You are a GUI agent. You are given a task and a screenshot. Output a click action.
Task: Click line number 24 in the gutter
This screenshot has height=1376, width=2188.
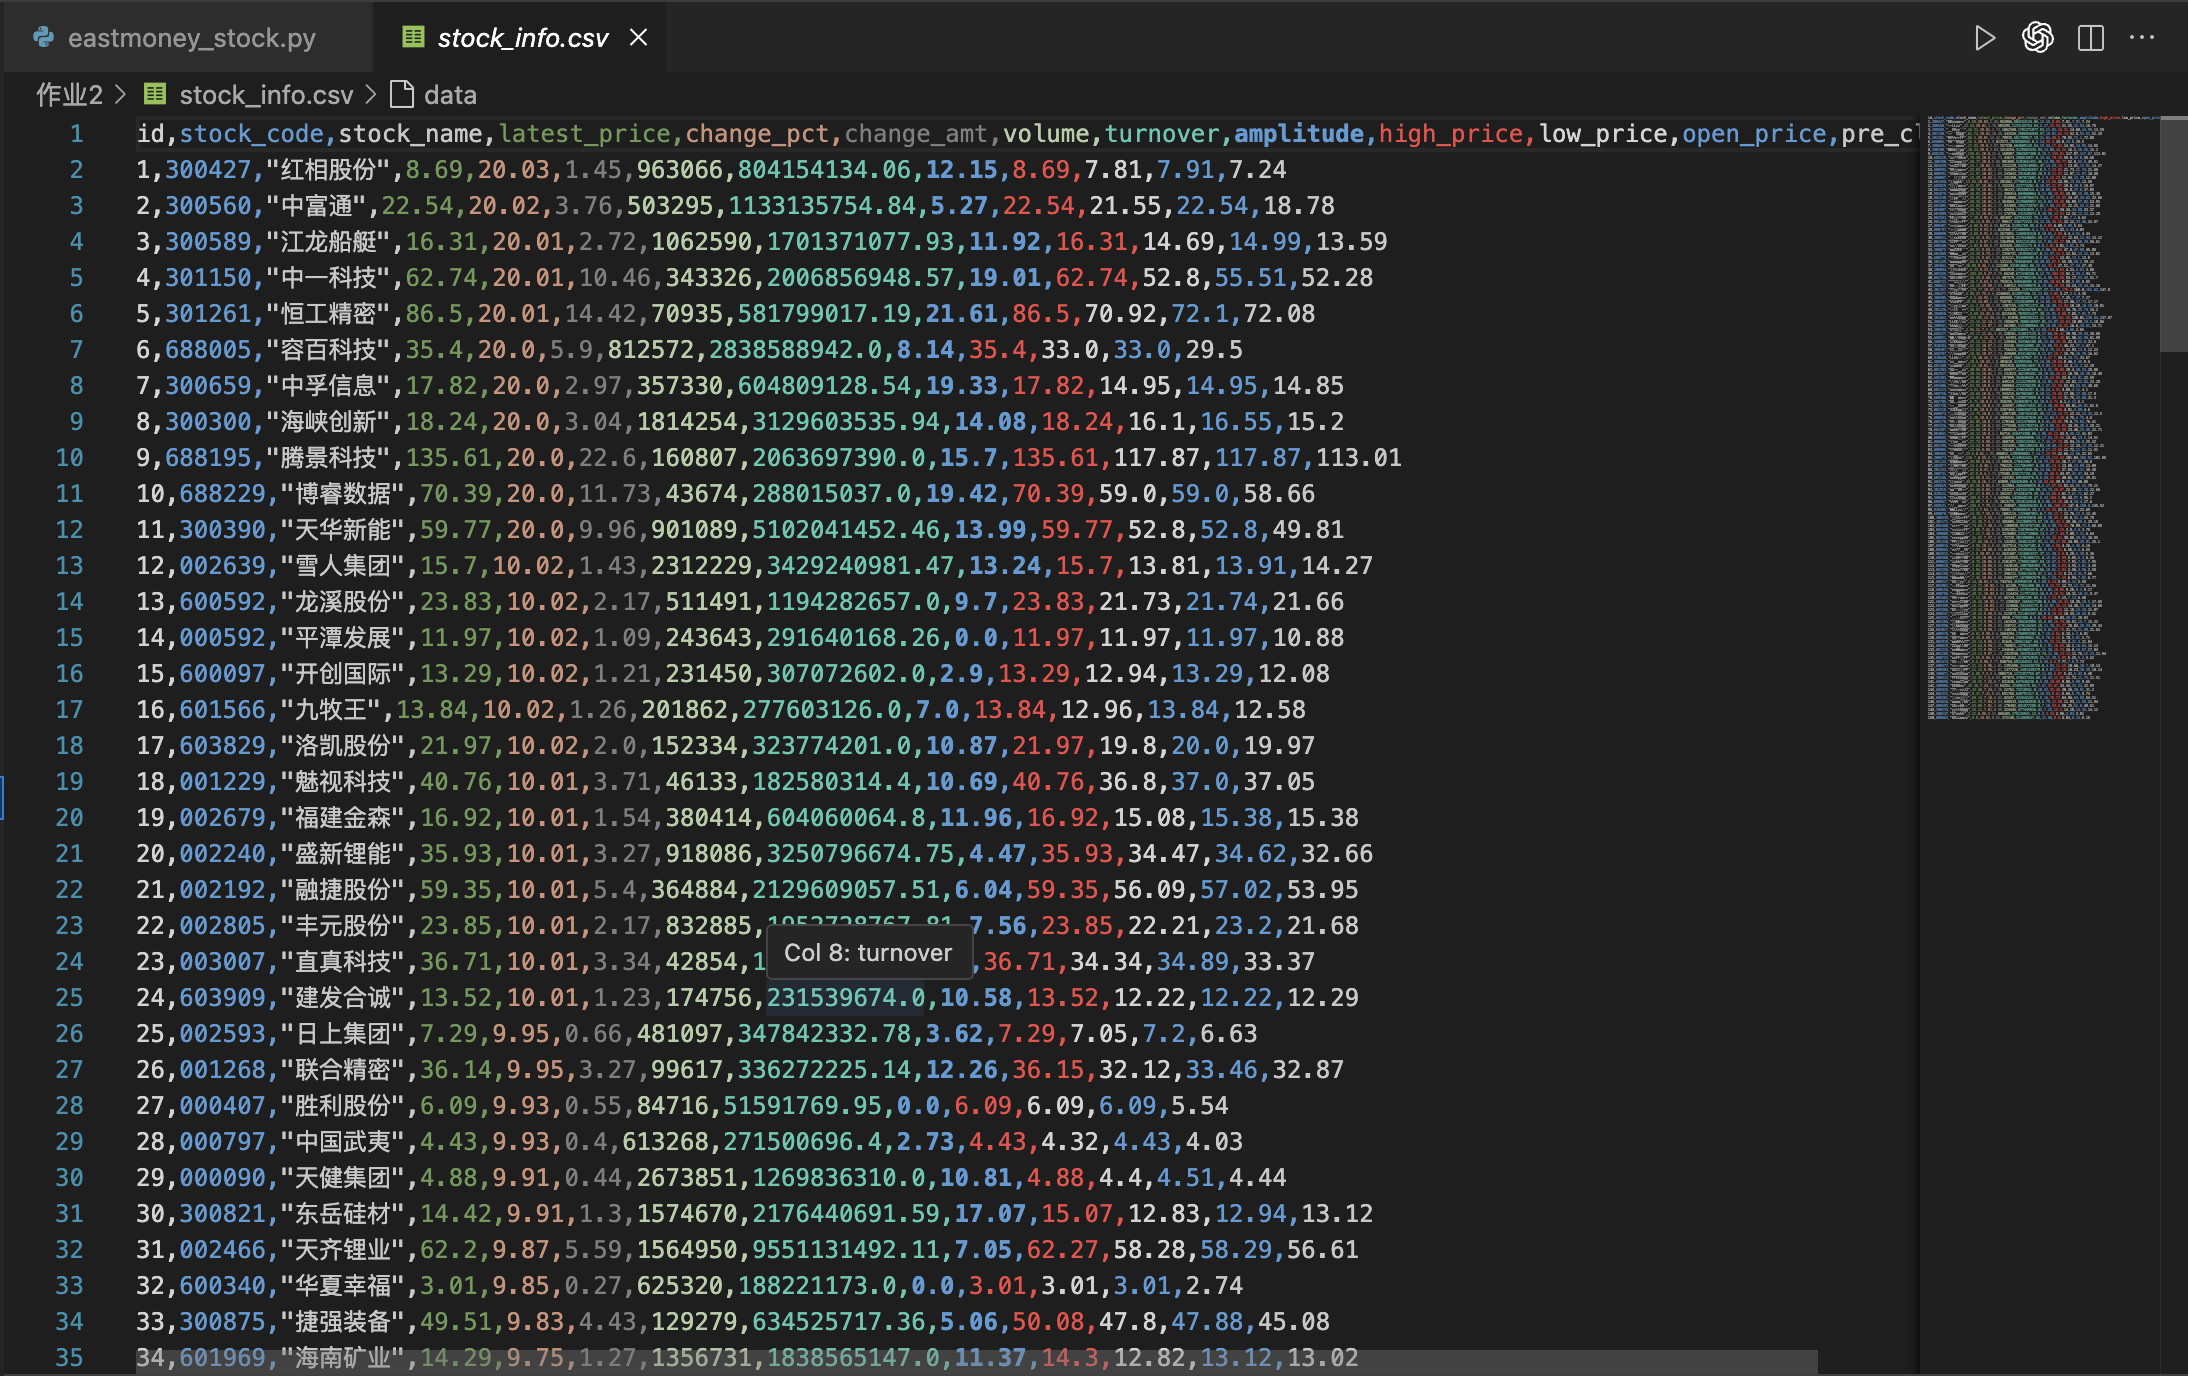tap(69, 962)
